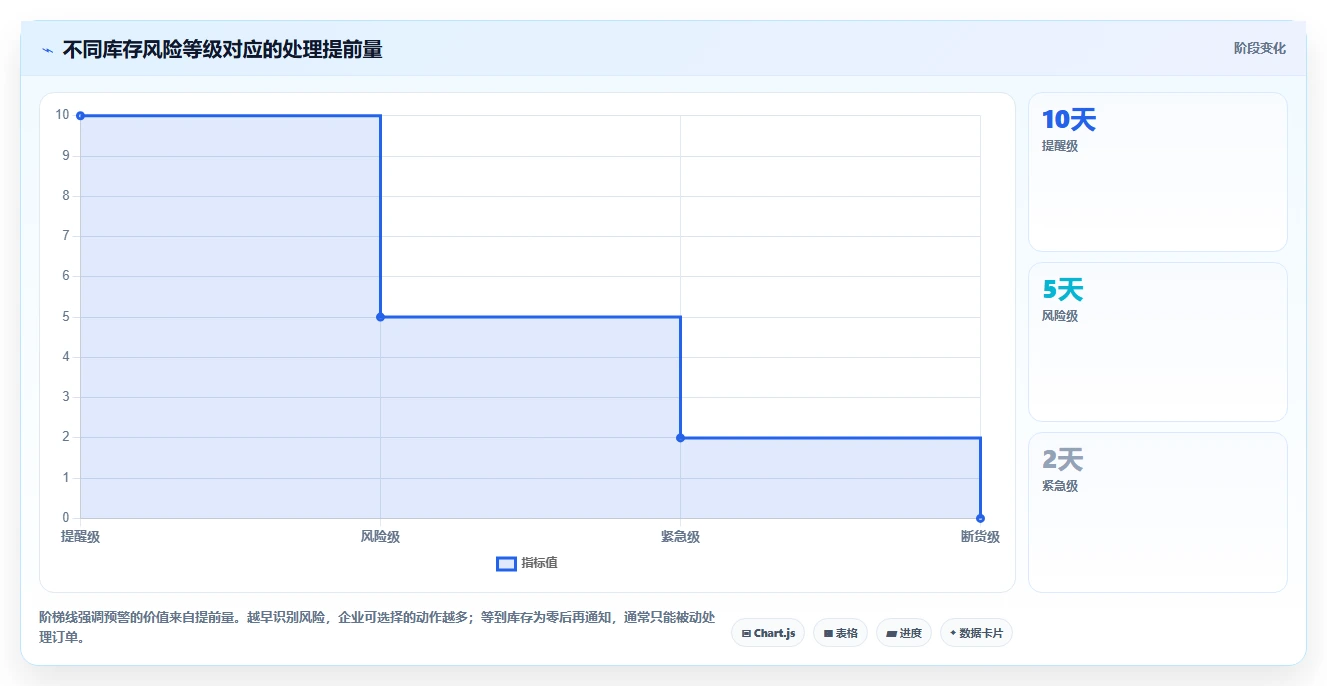Click the data point at 紧急级 value 2
This screenshot has width=1327, height=686.
pos(680,437)
